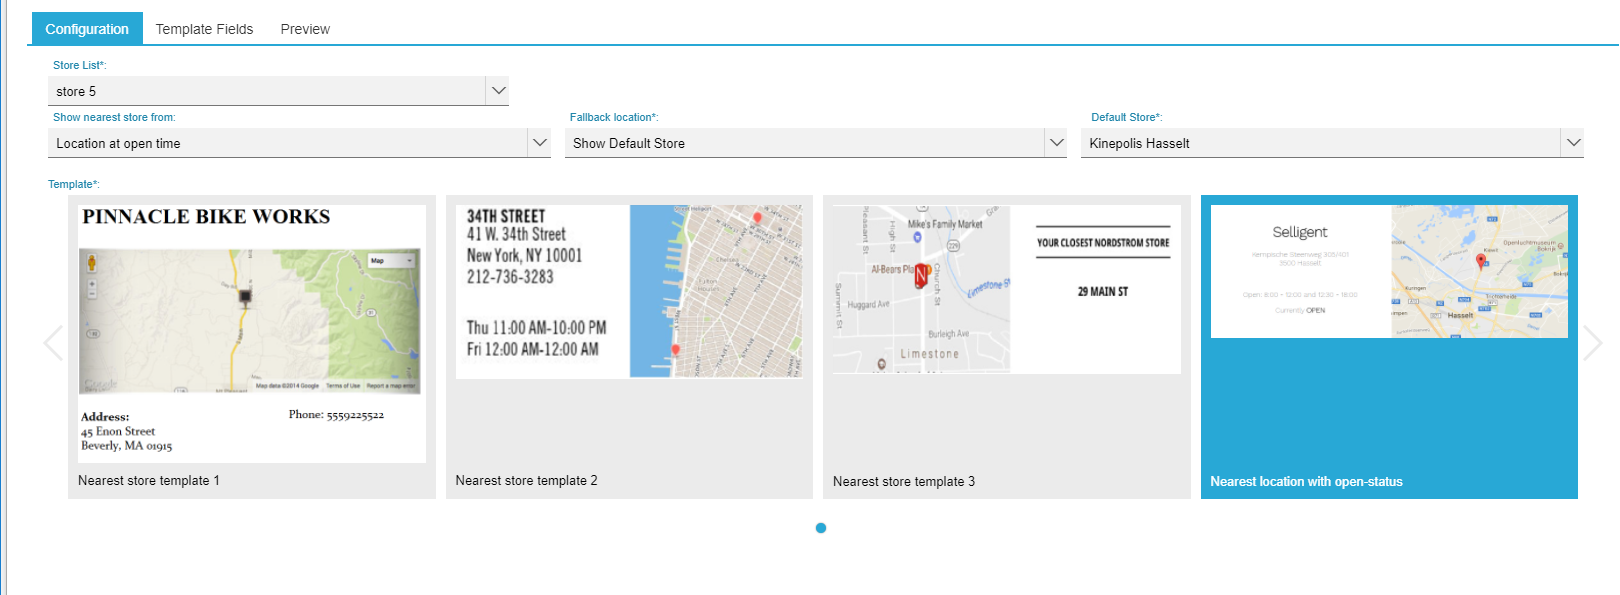Viewport: 1620px width, 595px height.
Task: Click the next templates right arrow
Action: (x=1592, y=343)
